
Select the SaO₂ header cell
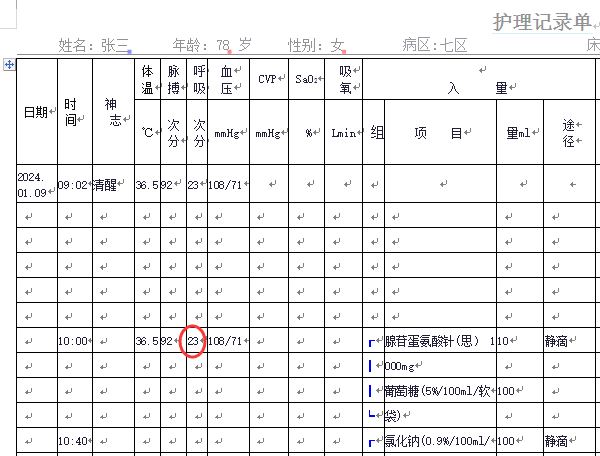click(x=307, y=79)
